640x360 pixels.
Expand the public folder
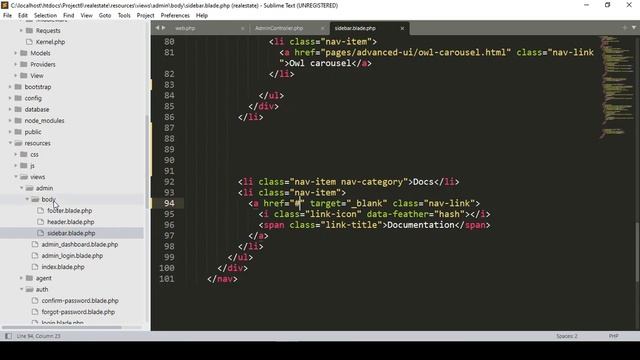[x=10, y=132]
